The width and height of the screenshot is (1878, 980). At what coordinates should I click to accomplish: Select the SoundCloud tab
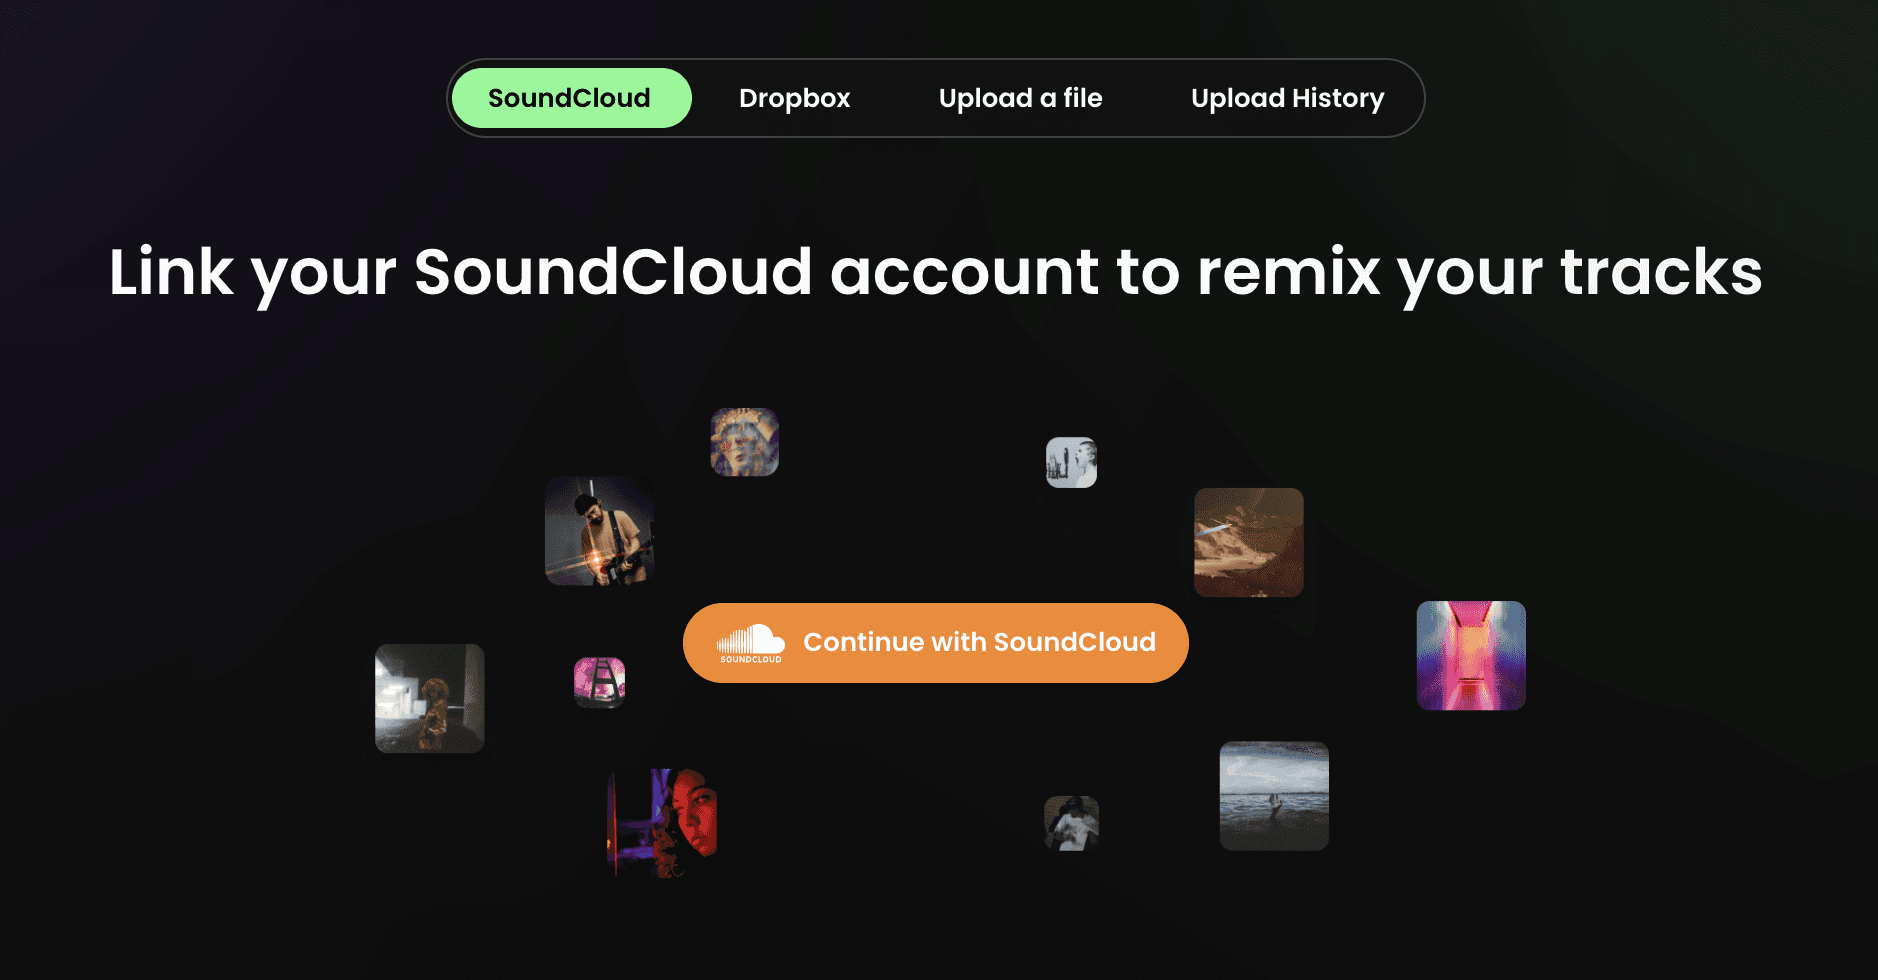(571, 98)
